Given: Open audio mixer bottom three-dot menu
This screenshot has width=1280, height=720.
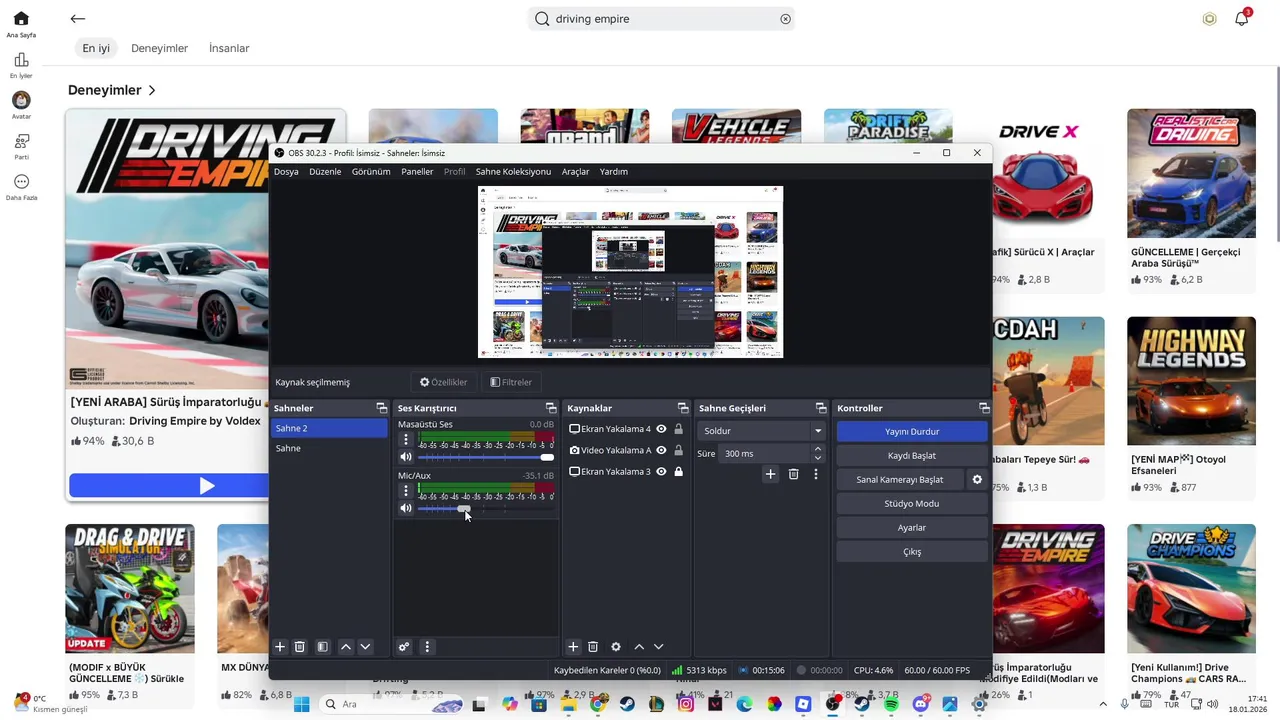Looking at the screenshot, I should point(427,647).
